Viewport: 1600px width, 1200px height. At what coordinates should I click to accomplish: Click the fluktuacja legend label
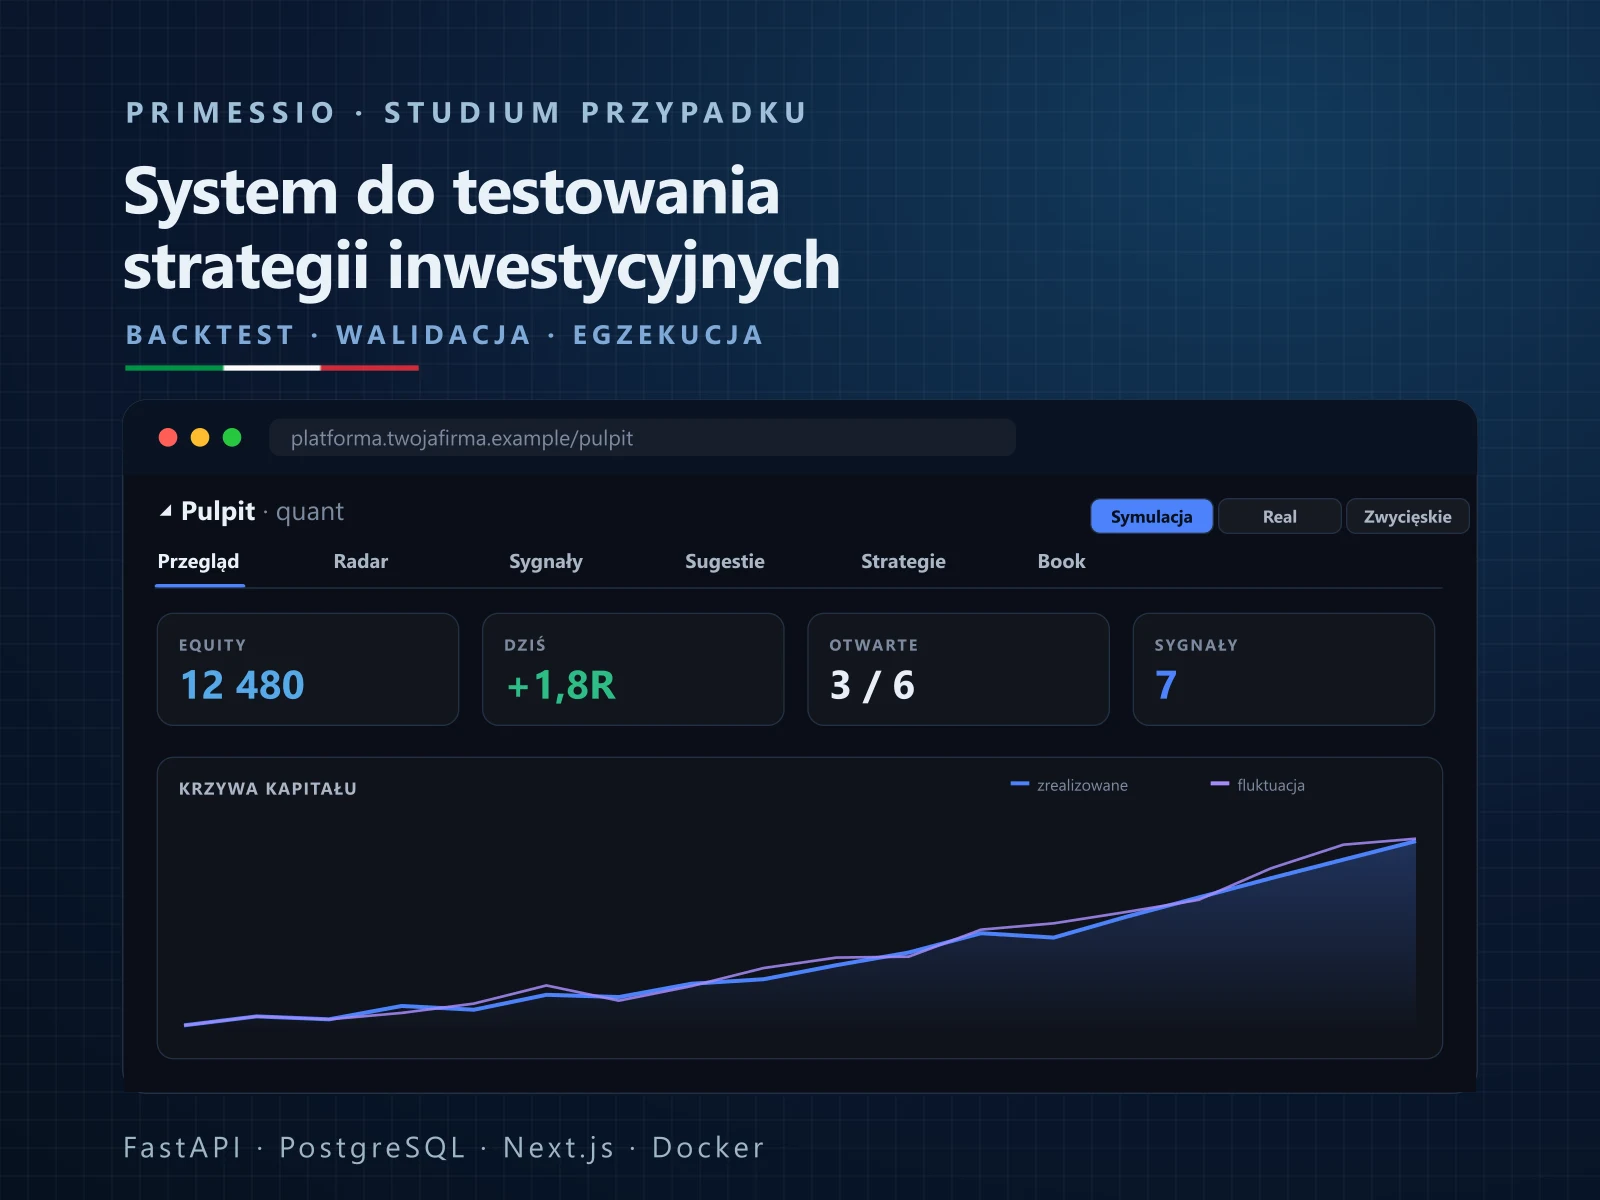coord(1271,785)
